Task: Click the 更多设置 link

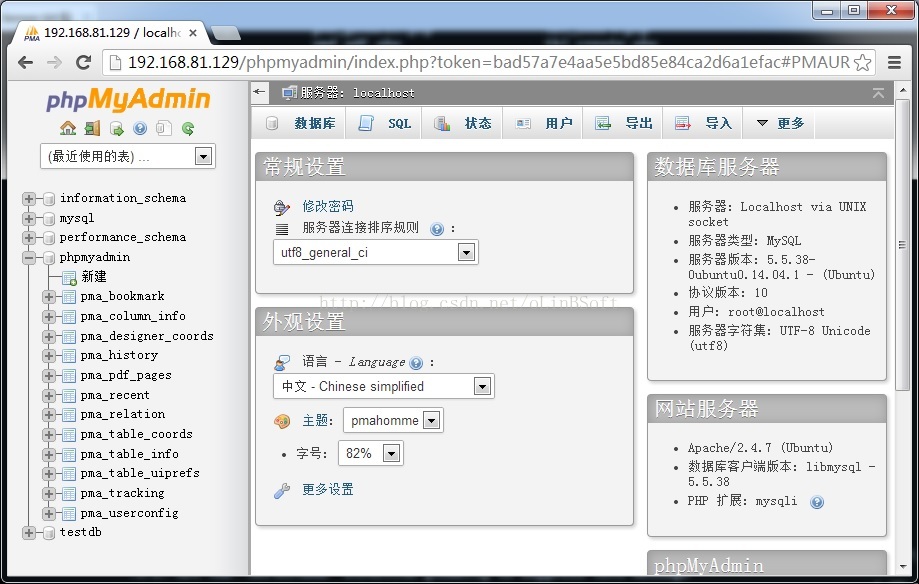Action: 328,490
